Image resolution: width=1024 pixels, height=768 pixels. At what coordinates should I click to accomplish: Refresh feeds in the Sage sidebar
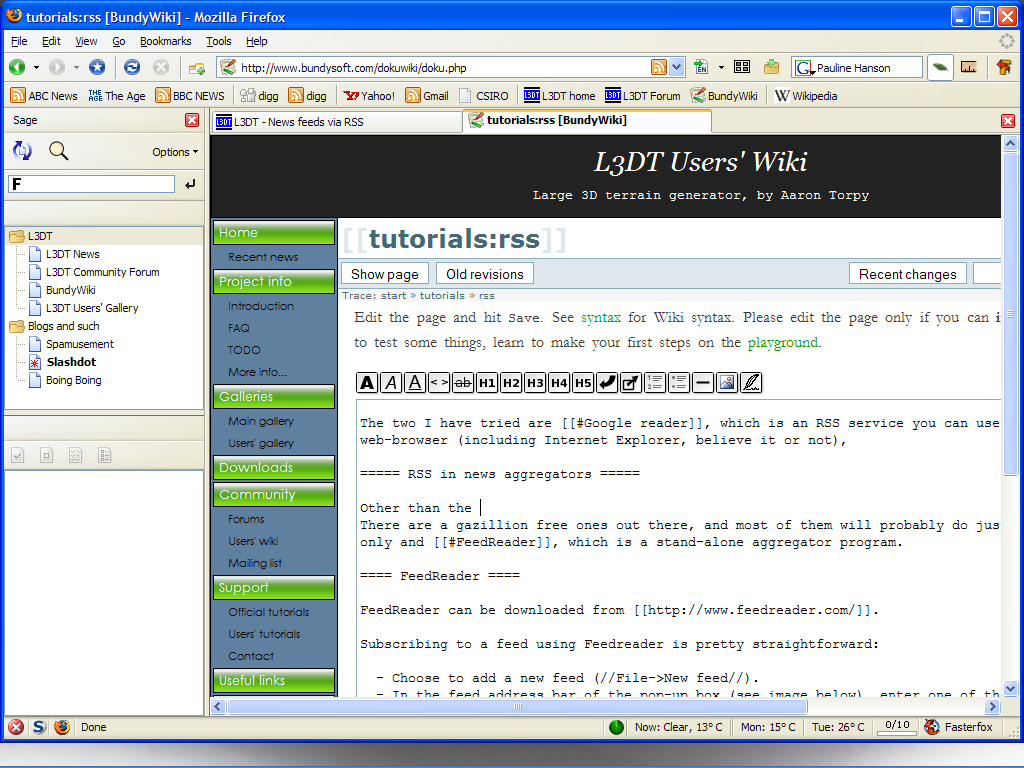pos(22,151)
